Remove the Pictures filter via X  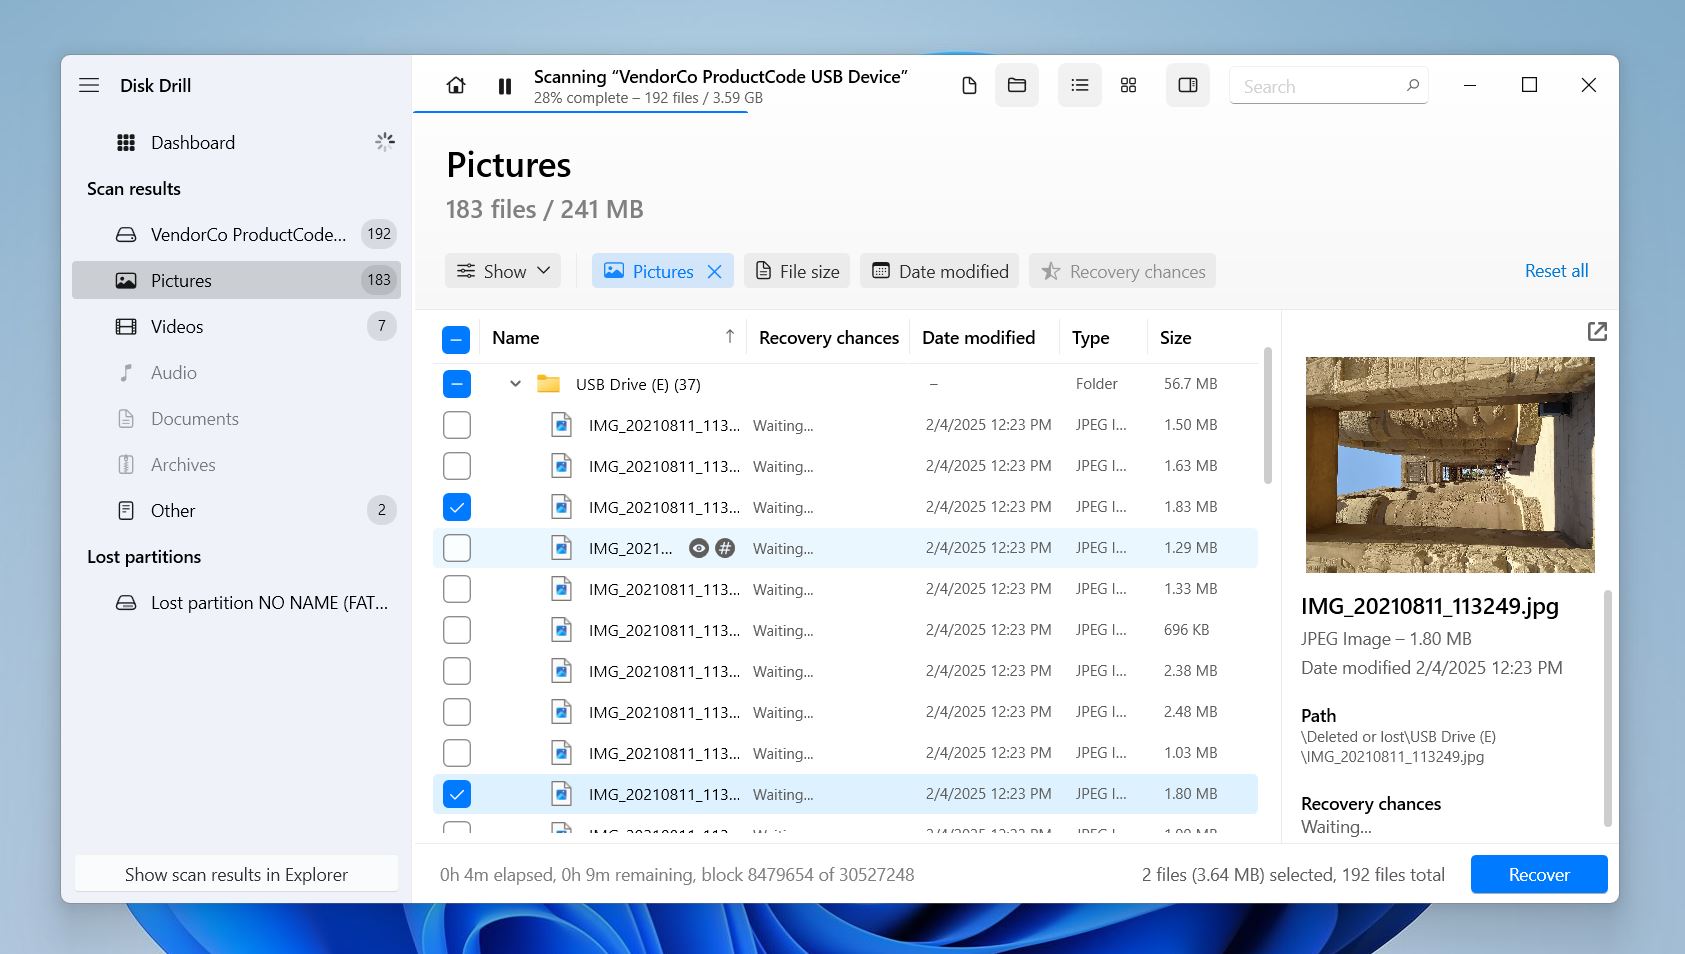714,271
